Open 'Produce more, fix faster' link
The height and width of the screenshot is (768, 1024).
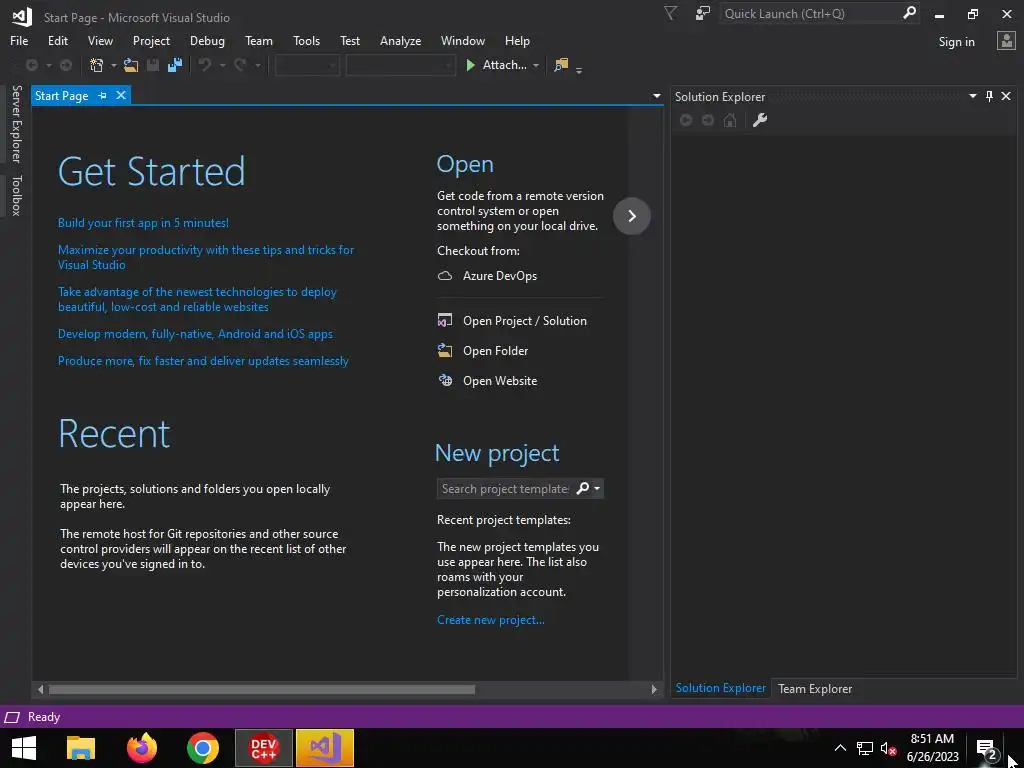(203, 360)
